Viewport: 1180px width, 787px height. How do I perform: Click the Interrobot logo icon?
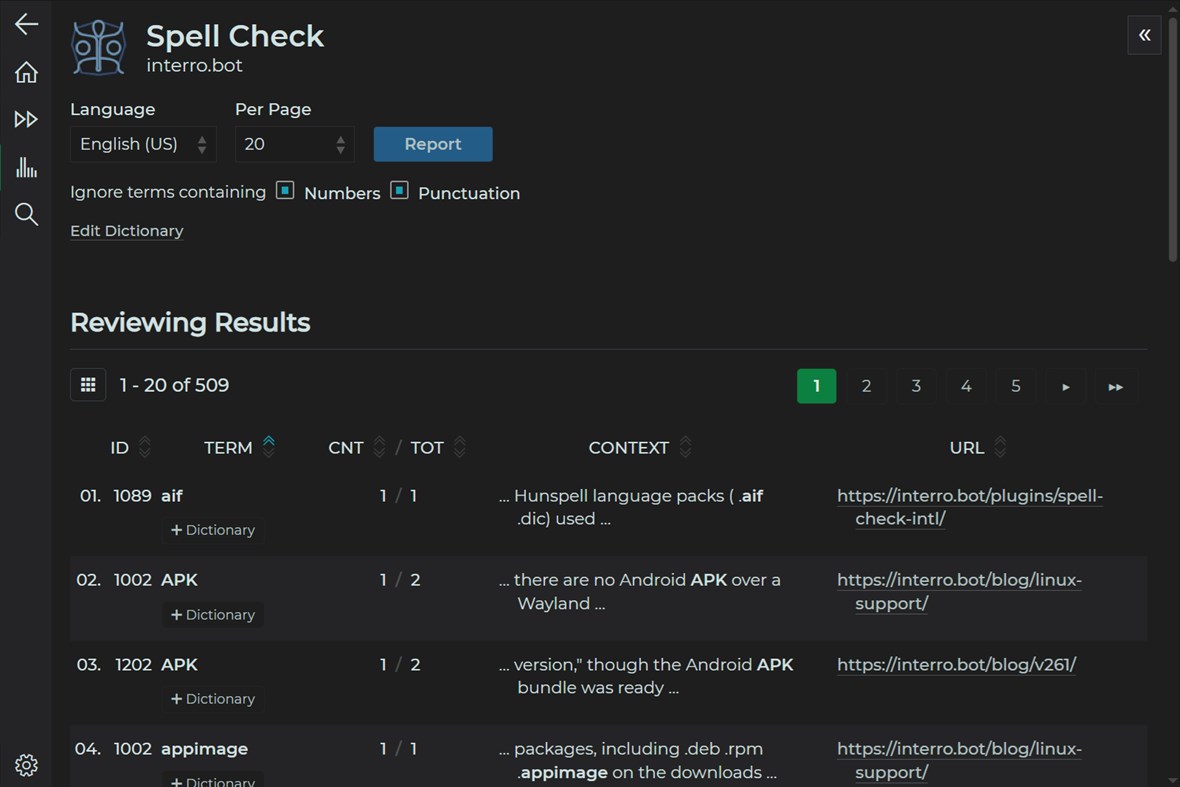[98, 47]
